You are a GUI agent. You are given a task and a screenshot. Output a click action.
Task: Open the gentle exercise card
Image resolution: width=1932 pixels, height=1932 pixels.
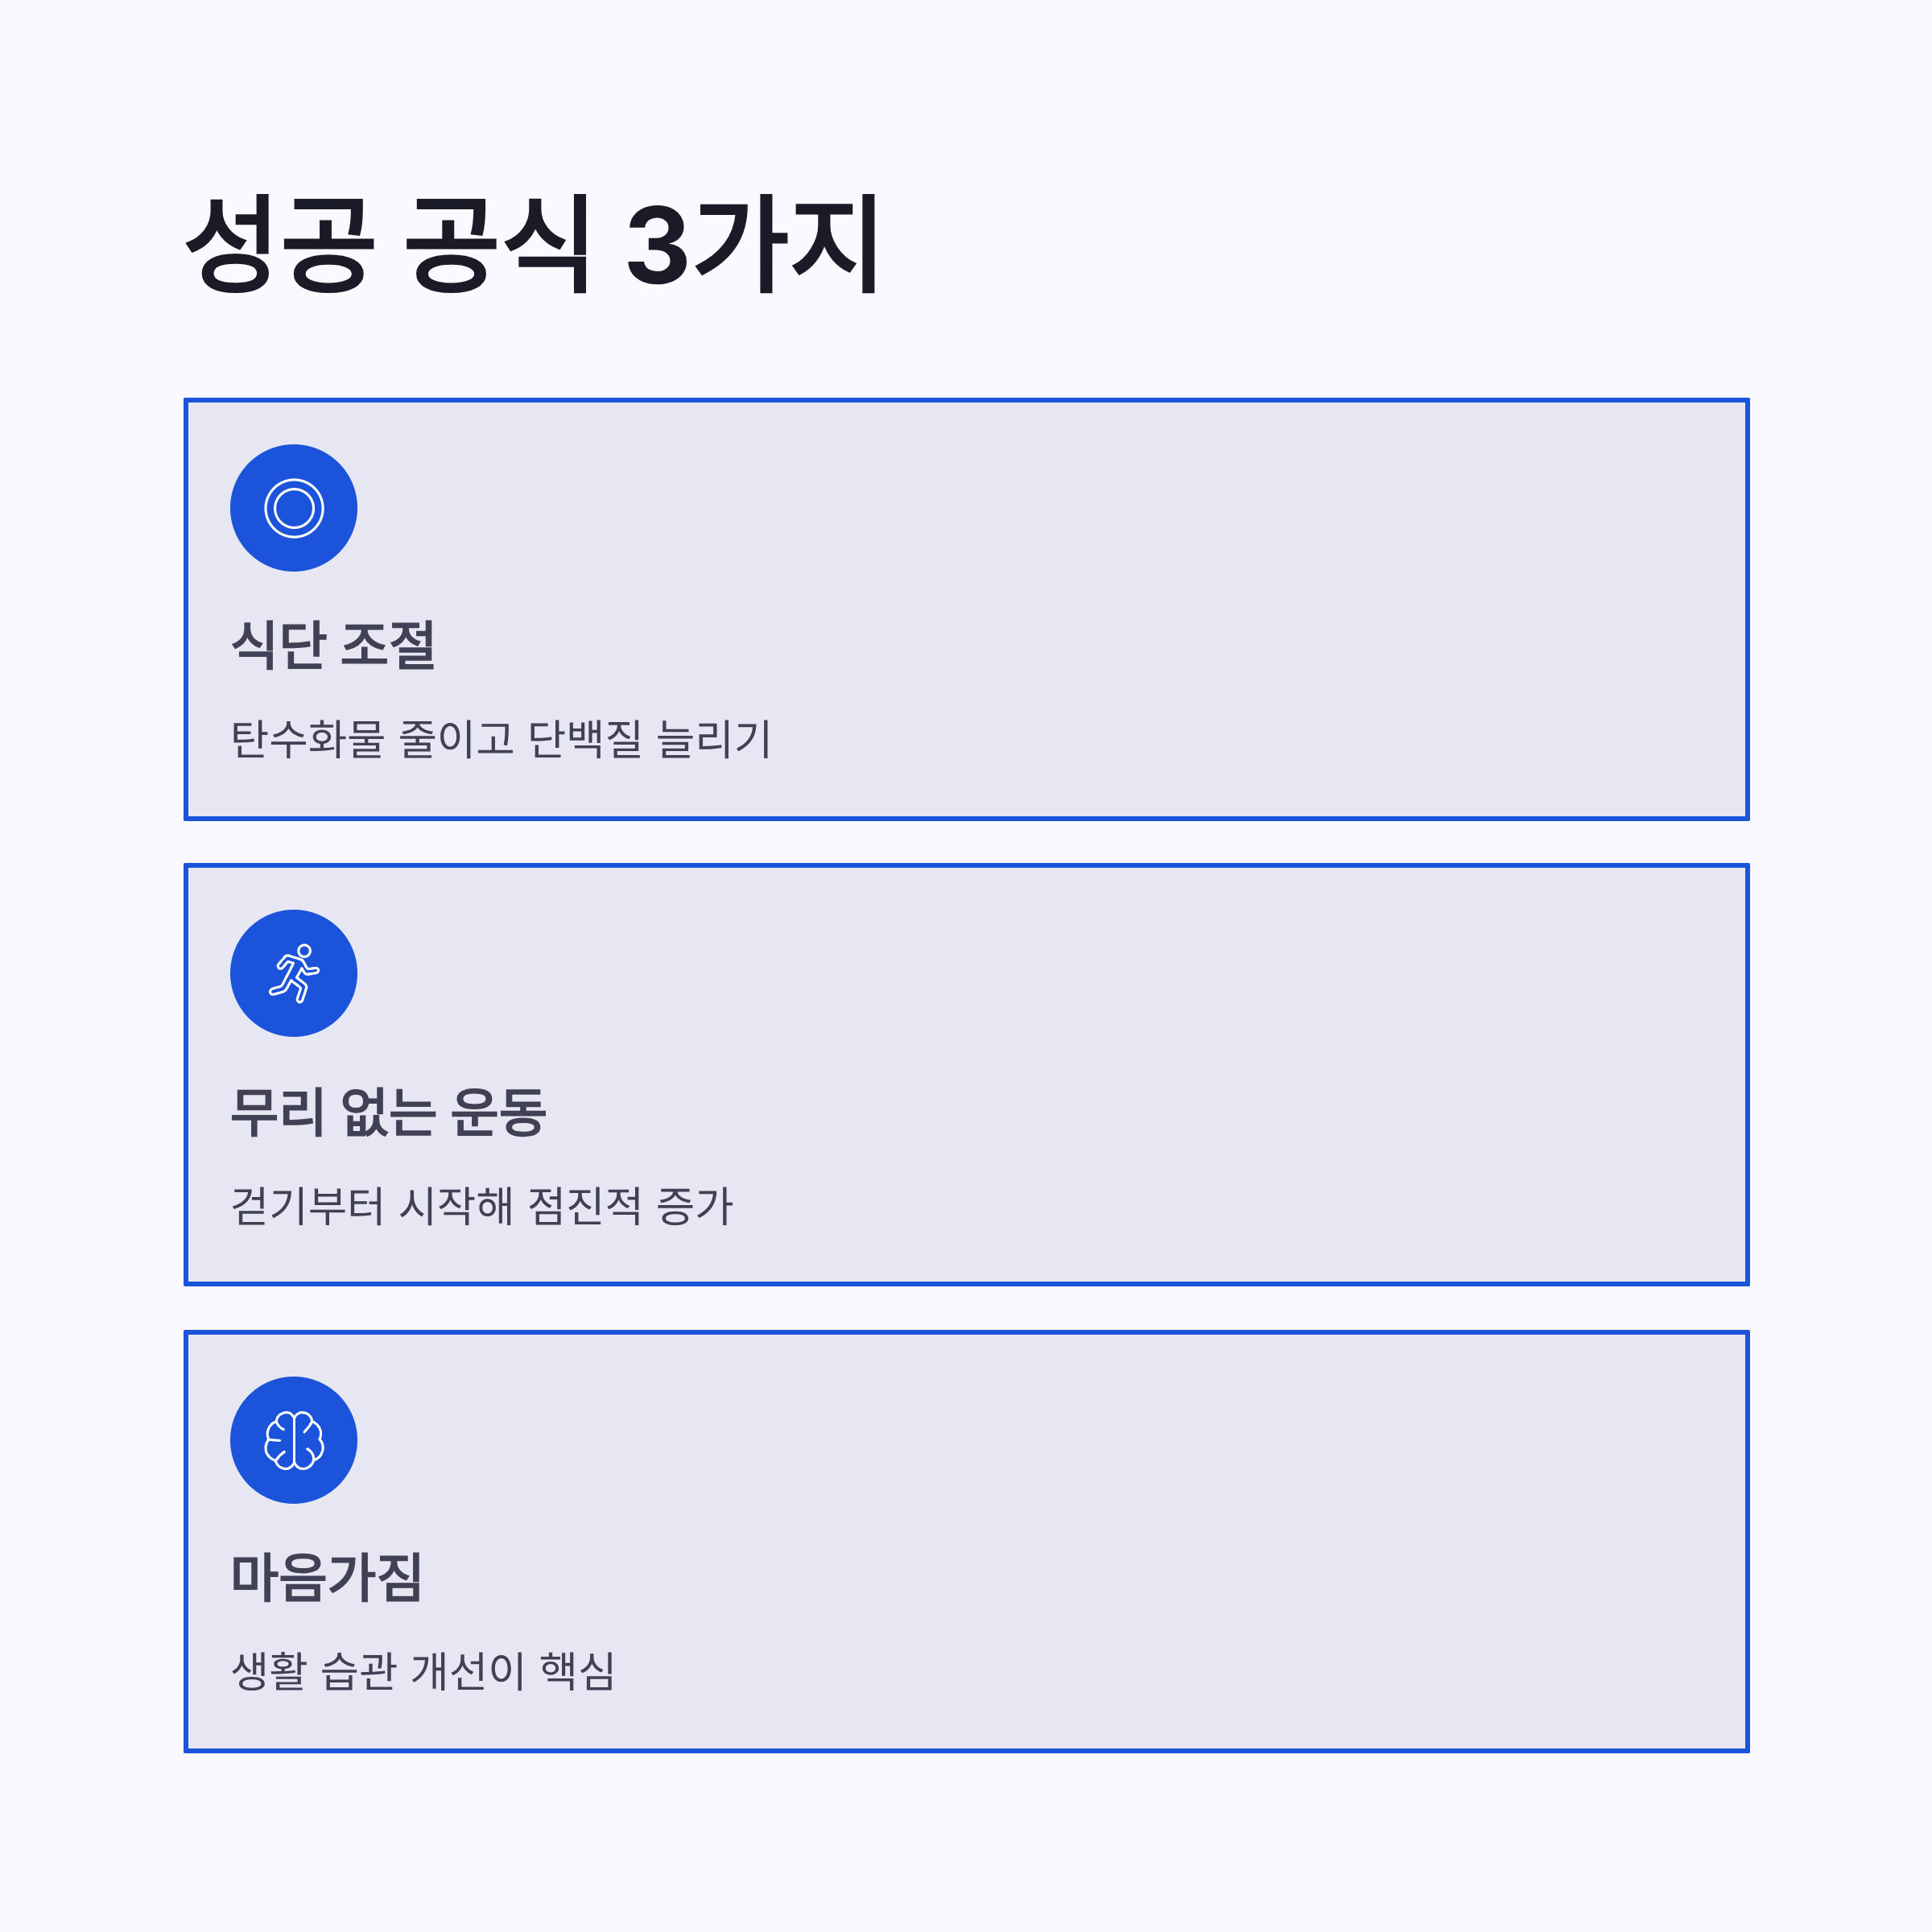(x=966, y=1074)
